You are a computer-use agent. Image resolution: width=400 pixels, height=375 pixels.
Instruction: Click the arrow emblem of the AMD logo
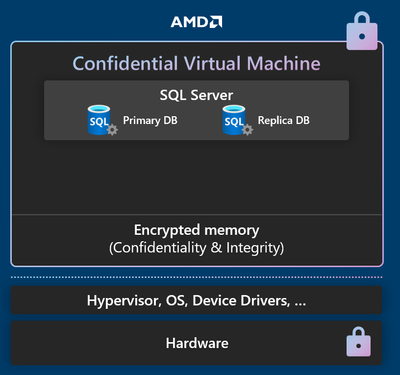pos(216,22)
